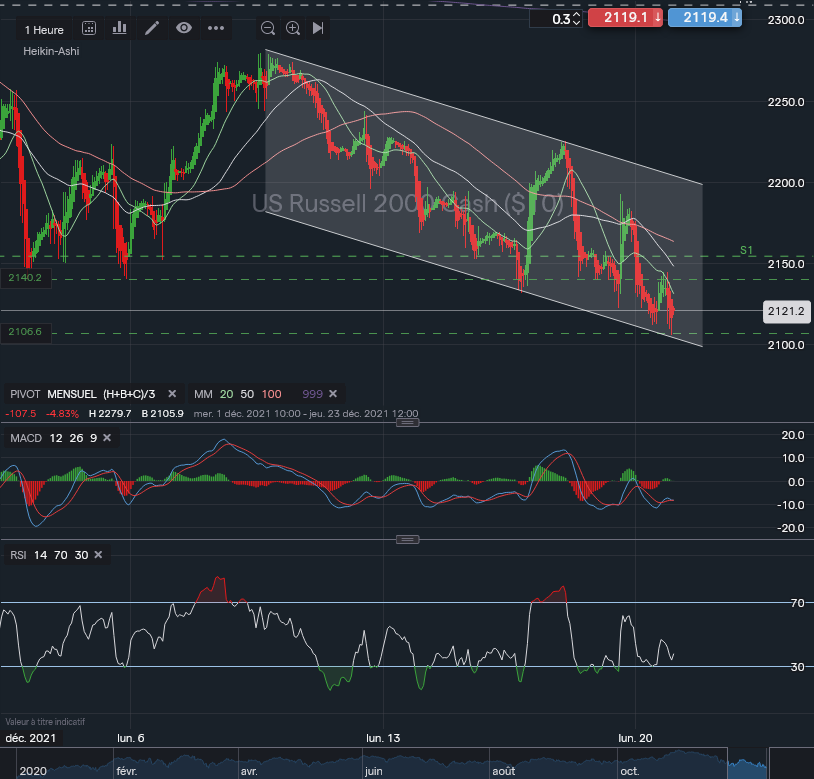Click the highlighted range window in the overview navigator
The height and width of the screenshot is (779, 814).
pyautogui.click(x=748, y=763)
